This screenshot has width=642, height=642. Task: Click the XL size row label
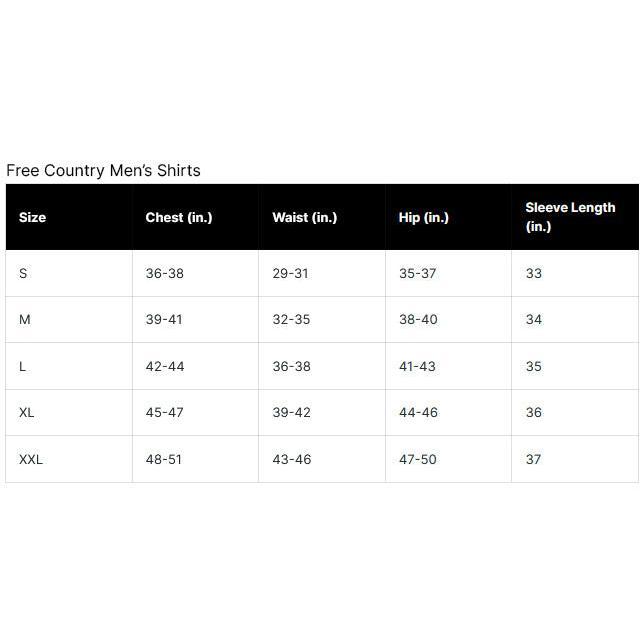tap(27, 413)
